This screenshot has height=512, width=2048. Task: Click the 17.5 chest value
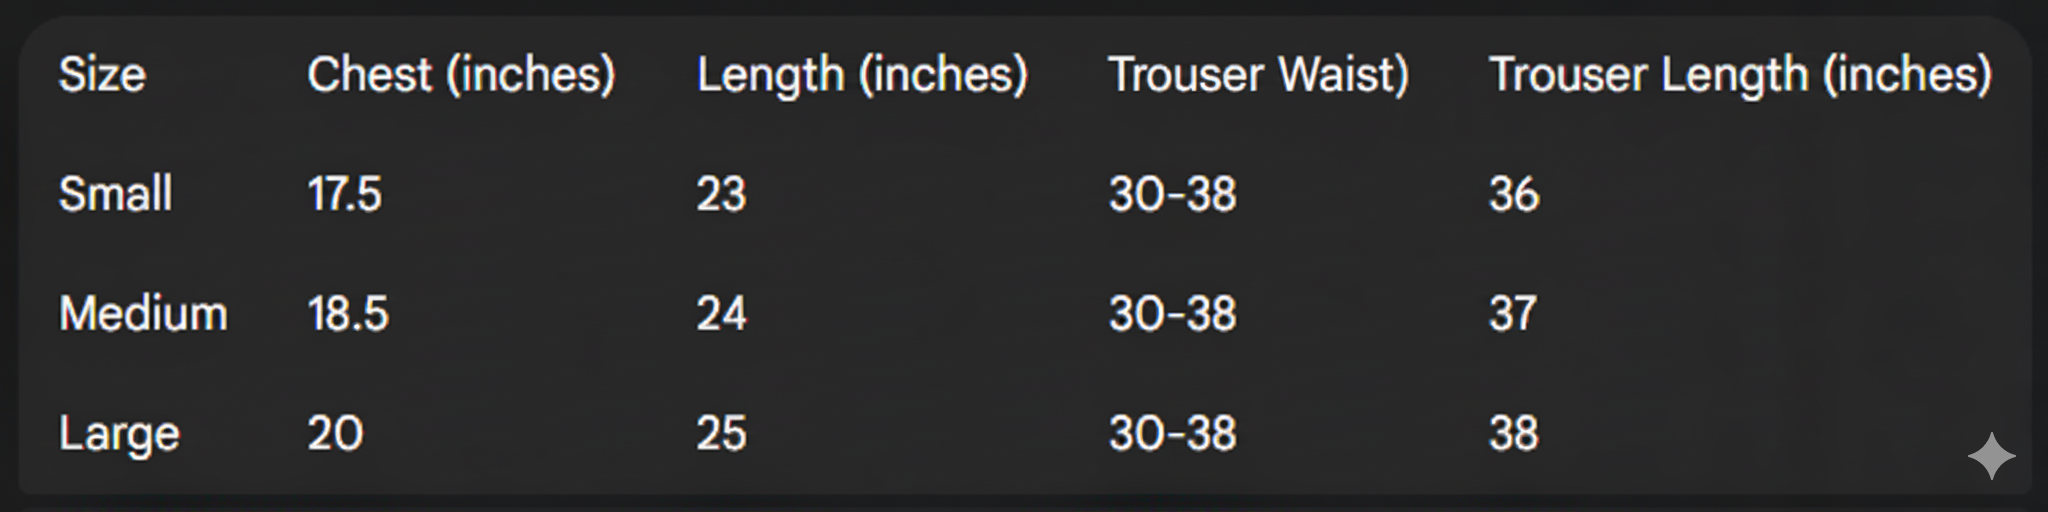point(344,194)
